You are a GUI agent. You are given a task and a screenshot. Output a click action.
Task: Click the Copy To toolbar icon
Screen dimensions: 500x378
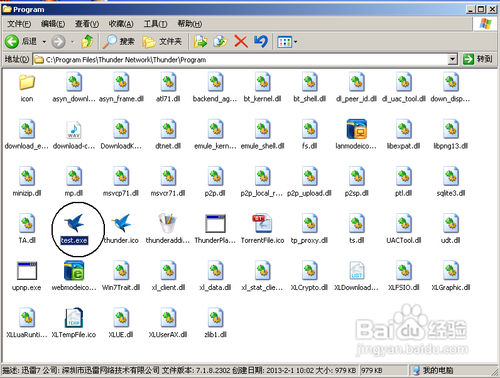[x=220, y=41]
